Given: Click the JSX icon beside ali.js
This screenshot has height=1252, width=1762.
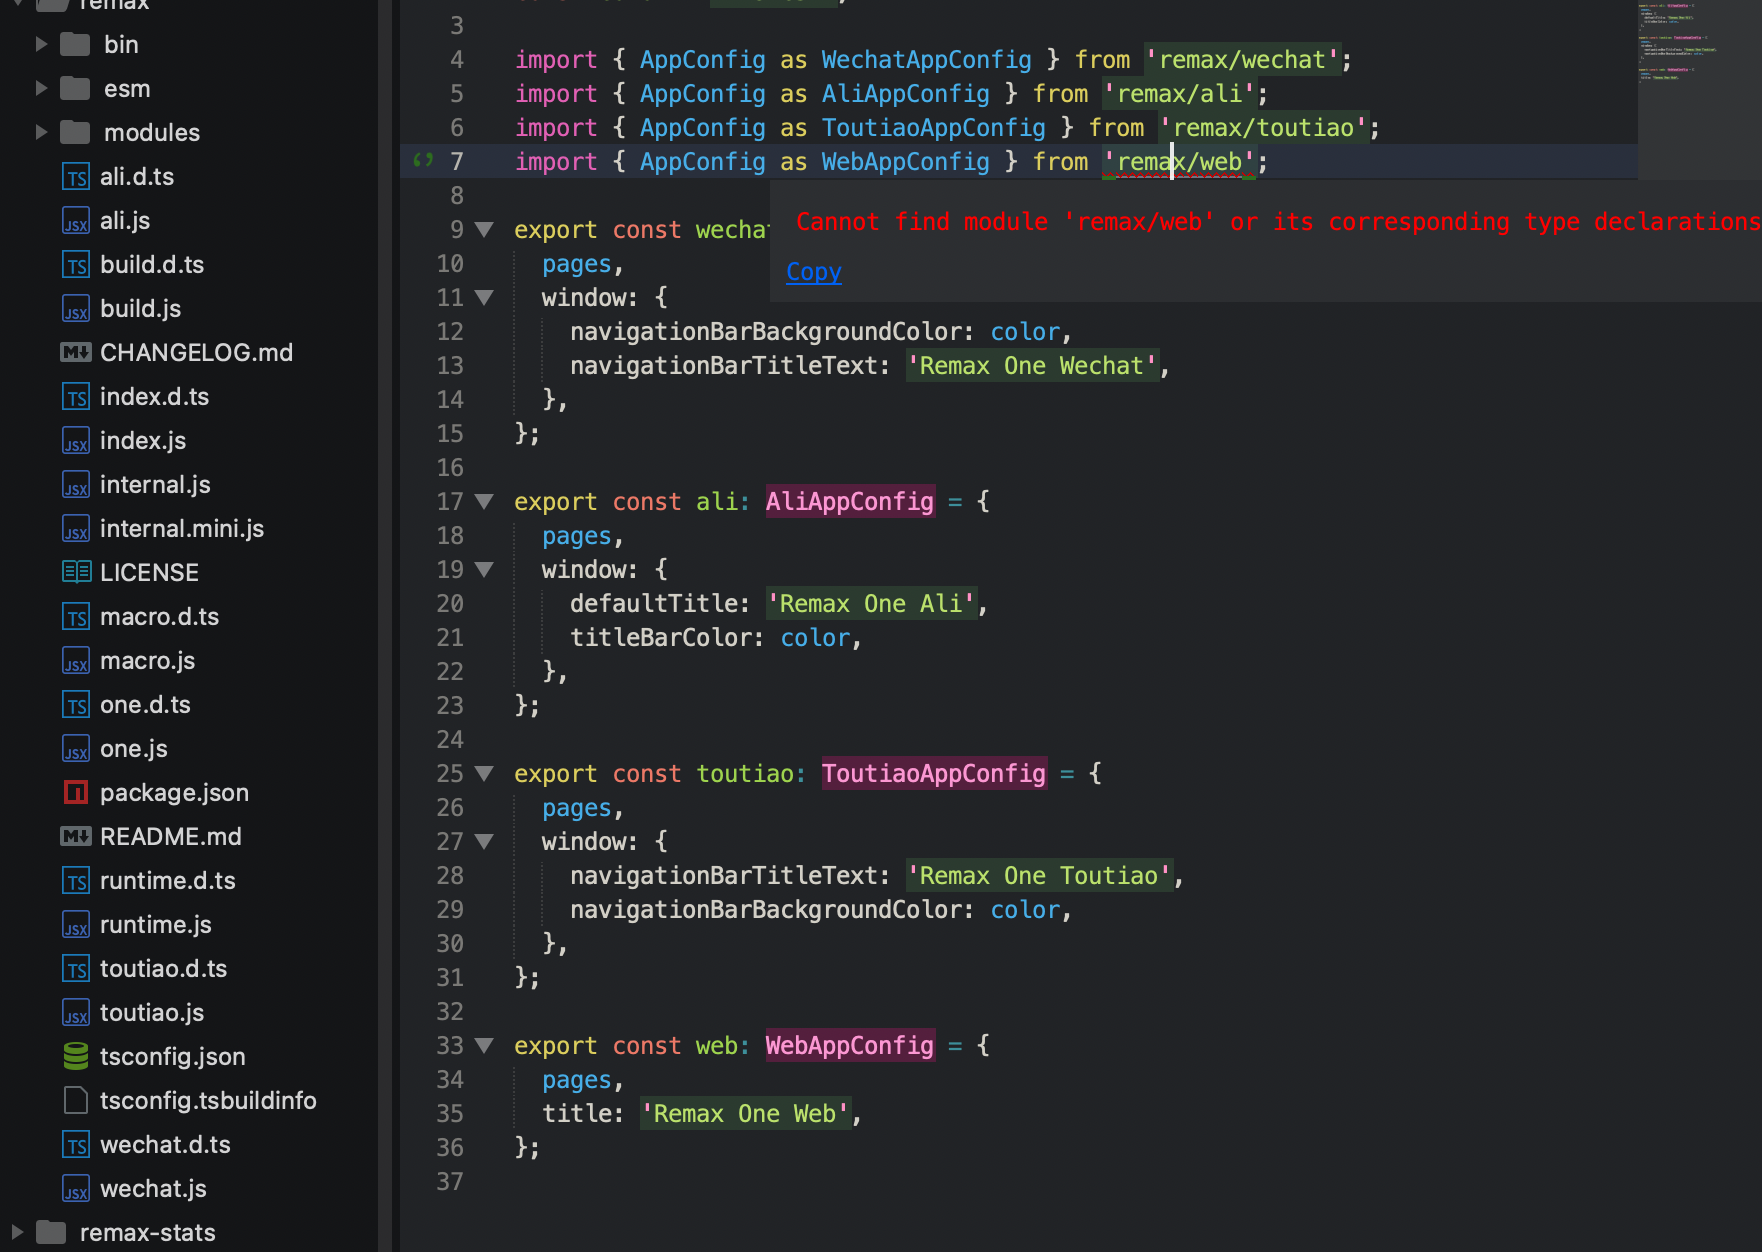Looking at the screenshot, I should (76, 221).
